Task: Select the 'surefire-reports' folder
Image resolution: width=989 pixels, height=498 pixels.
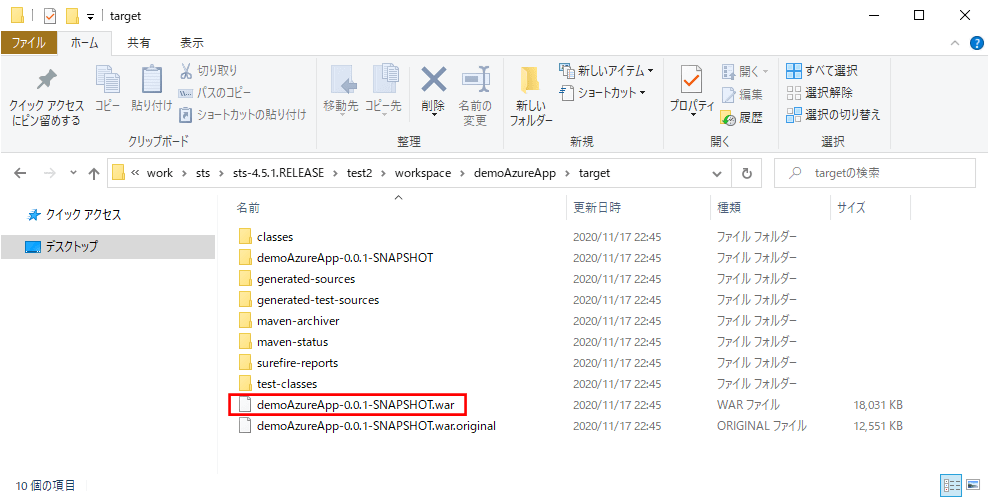Action: click(297, 363)
